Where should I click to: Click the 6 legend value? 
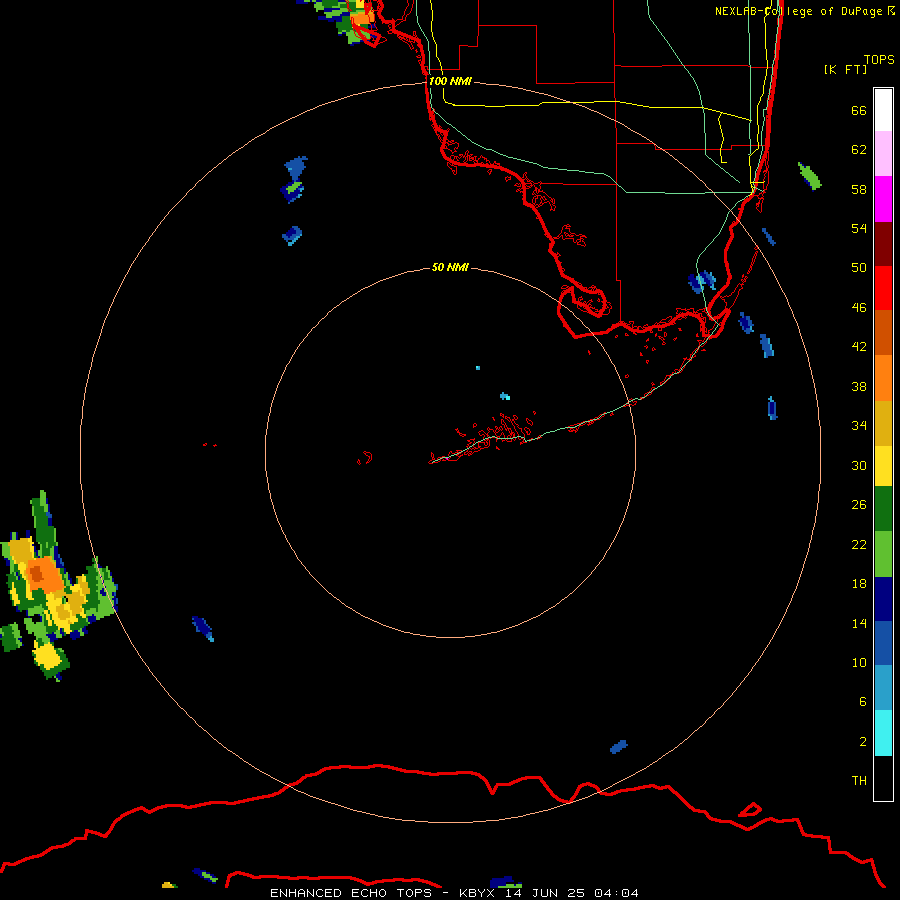point(862,702)
